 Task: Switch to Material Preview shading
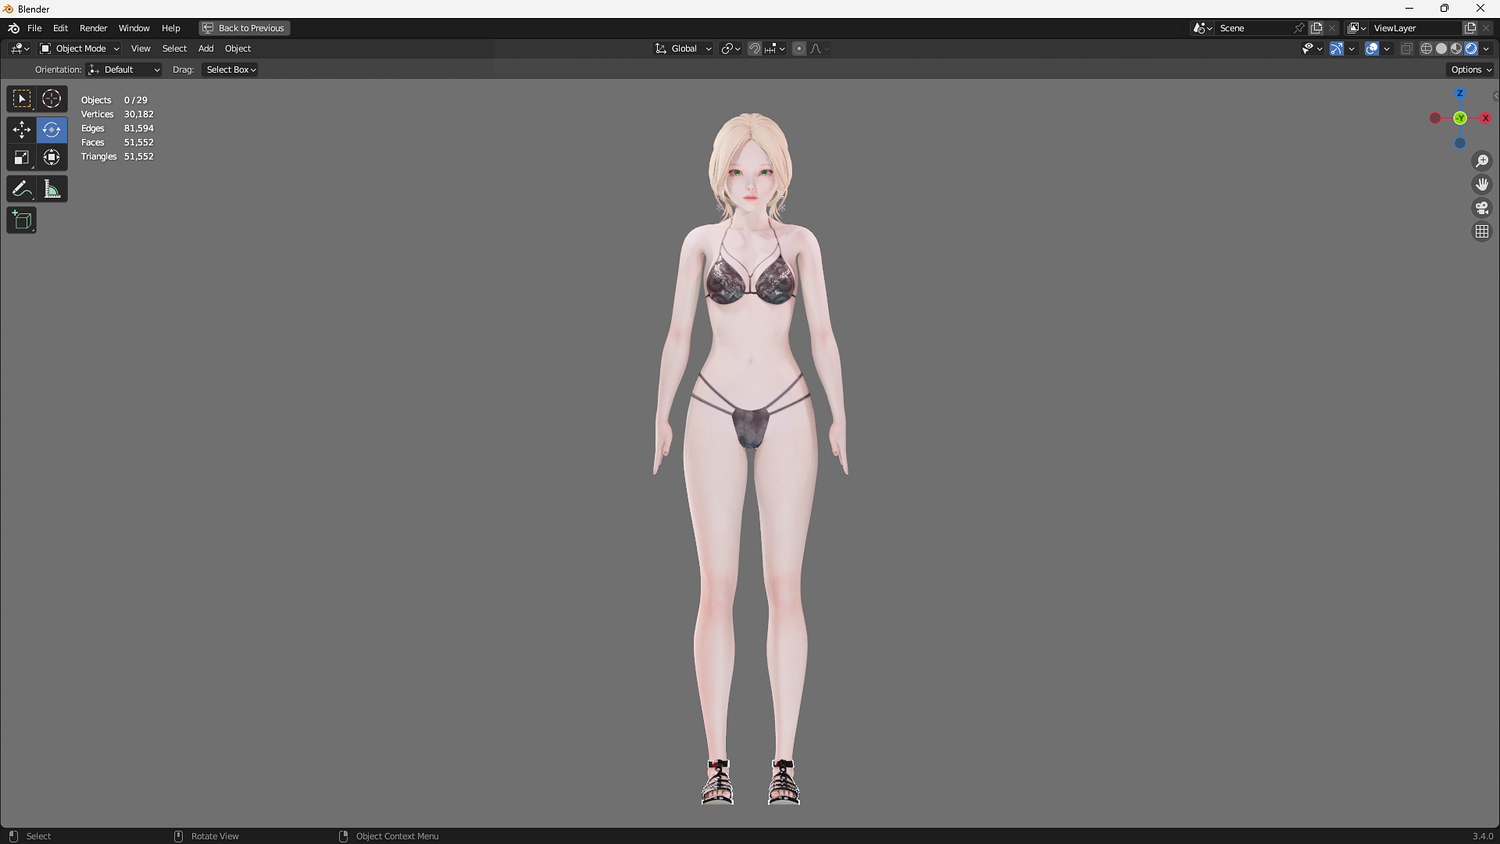click(1456, 48)
